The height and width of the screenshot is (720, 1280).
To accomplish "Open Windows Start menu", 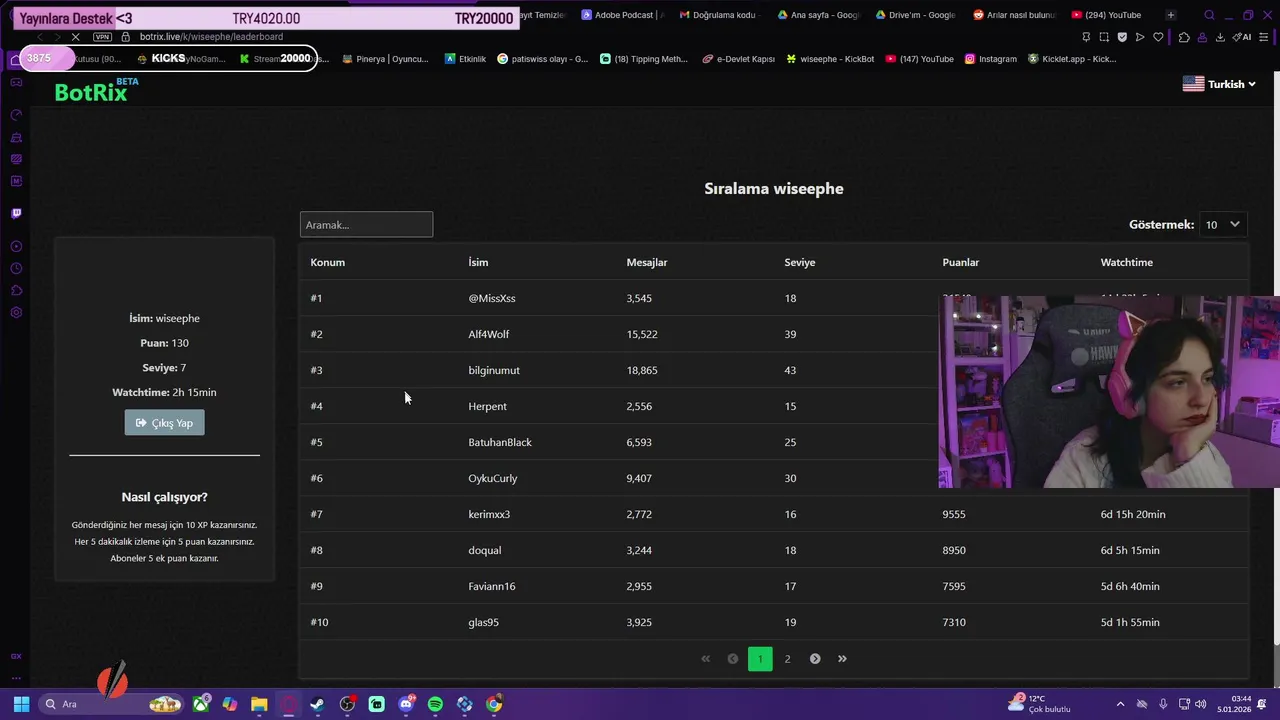I will tap(21, 704).
